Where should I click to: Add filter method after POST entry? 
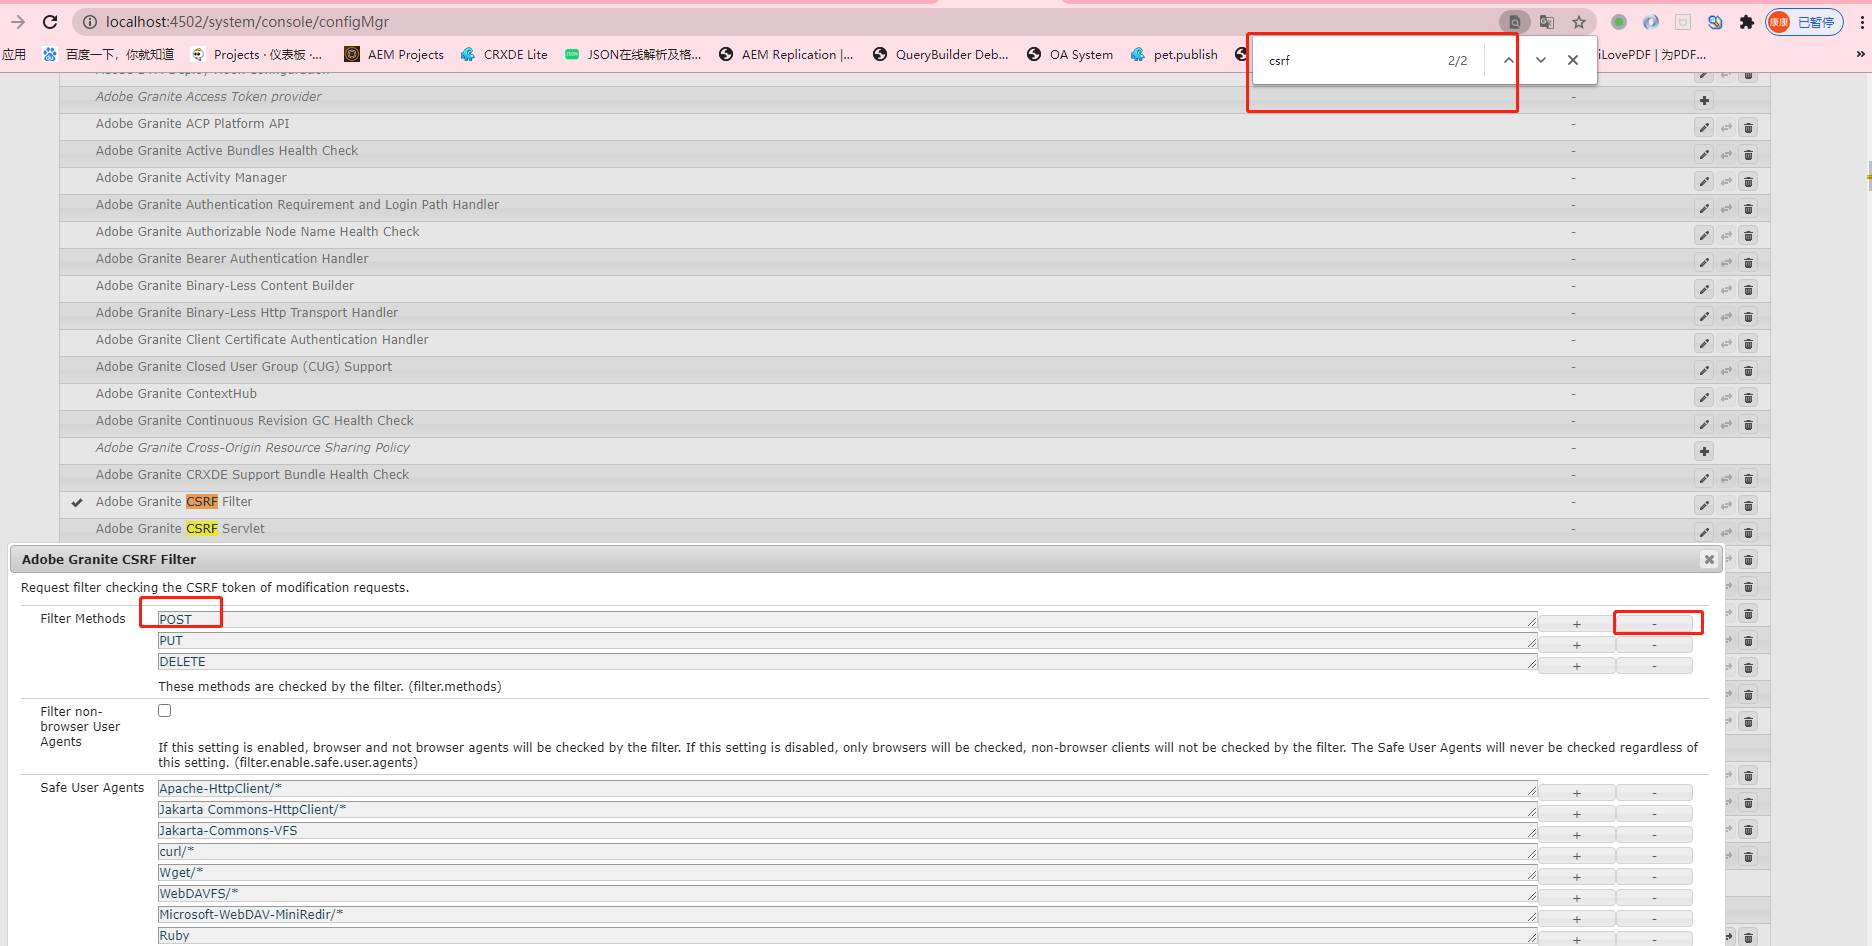click(1576, 624)
